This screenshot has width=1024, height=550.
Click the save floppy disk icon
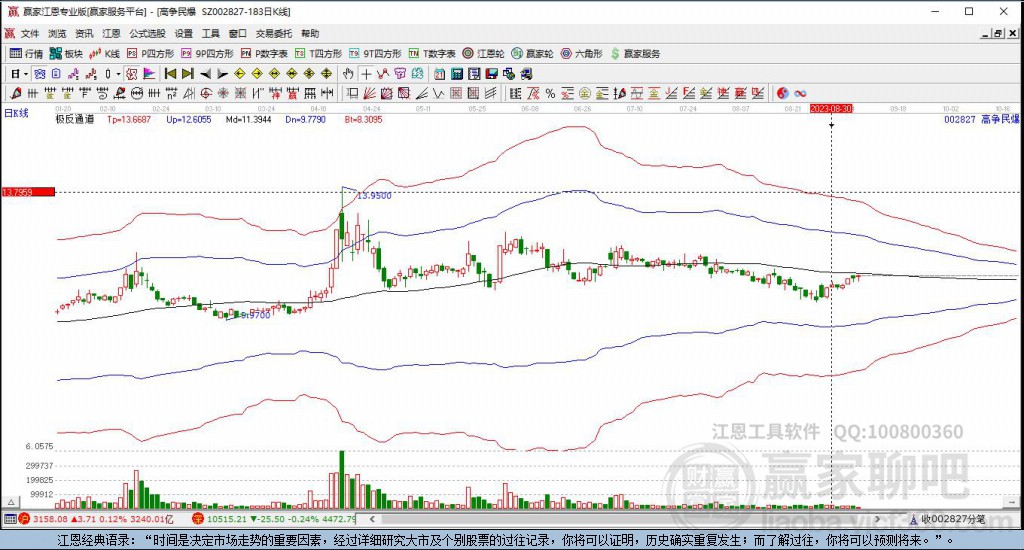[491, 74]
